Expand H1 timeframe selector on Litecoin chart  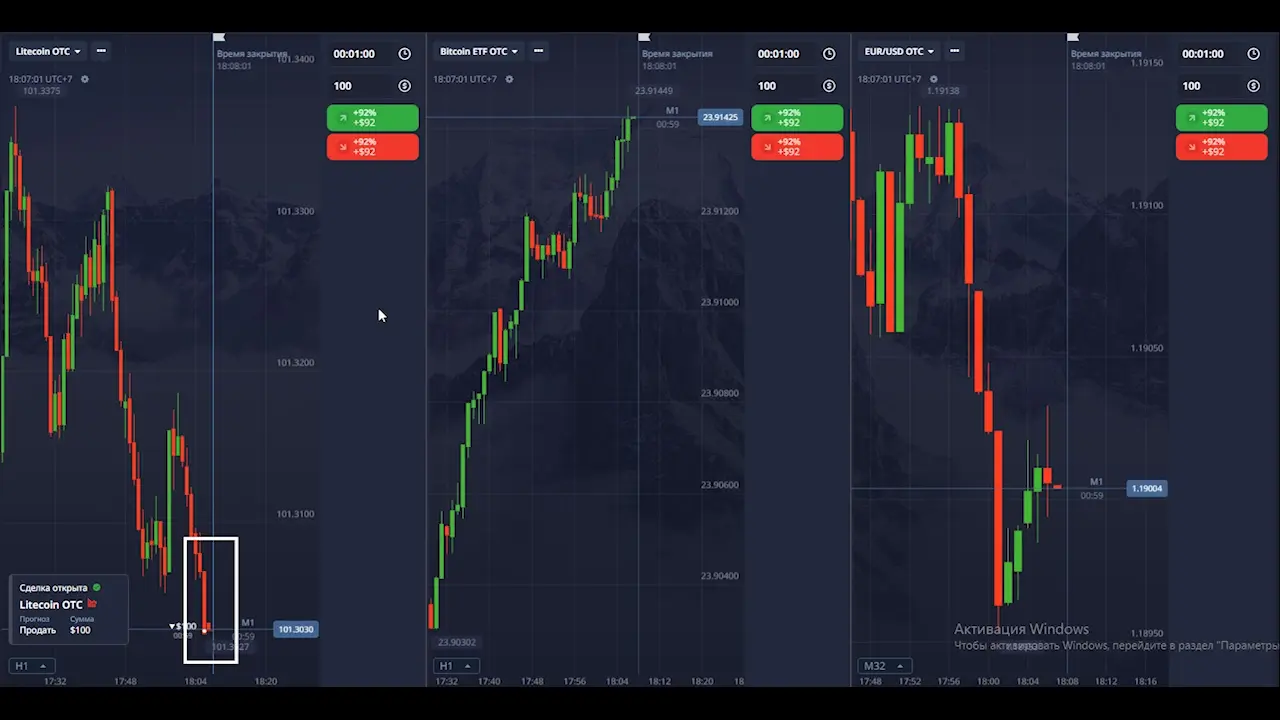(x=31, y=666)
